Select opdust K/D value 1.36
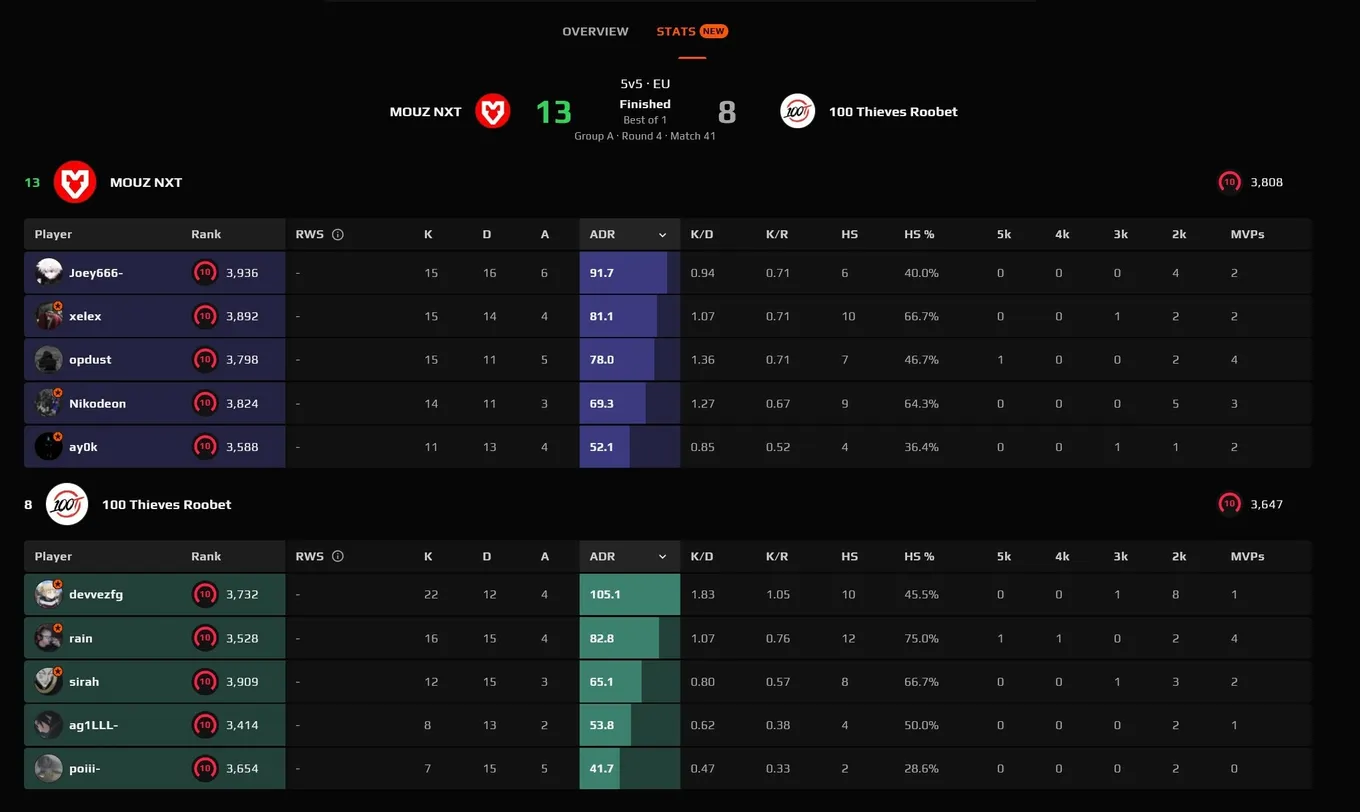The height and width of the screenshot is (812, 1360). tap(702, 360)
